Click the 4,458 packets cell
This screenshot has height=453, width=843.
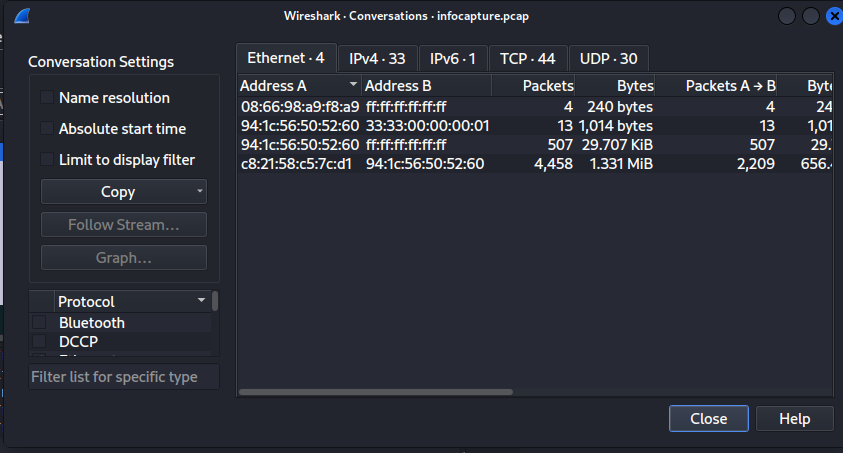[x=553, y=164]
